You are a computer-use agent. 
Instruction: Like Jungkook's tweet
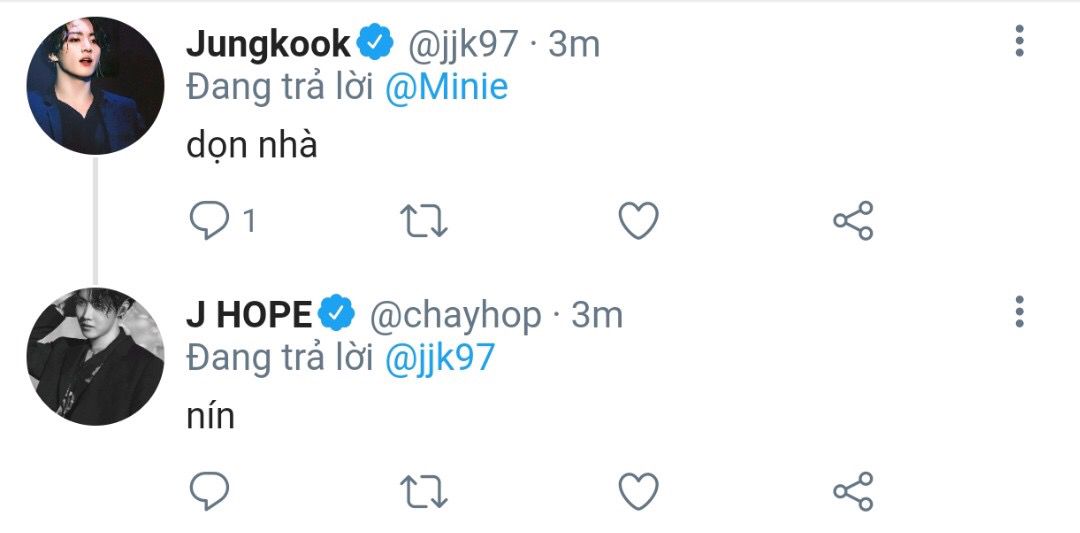(x=638, y=221)
